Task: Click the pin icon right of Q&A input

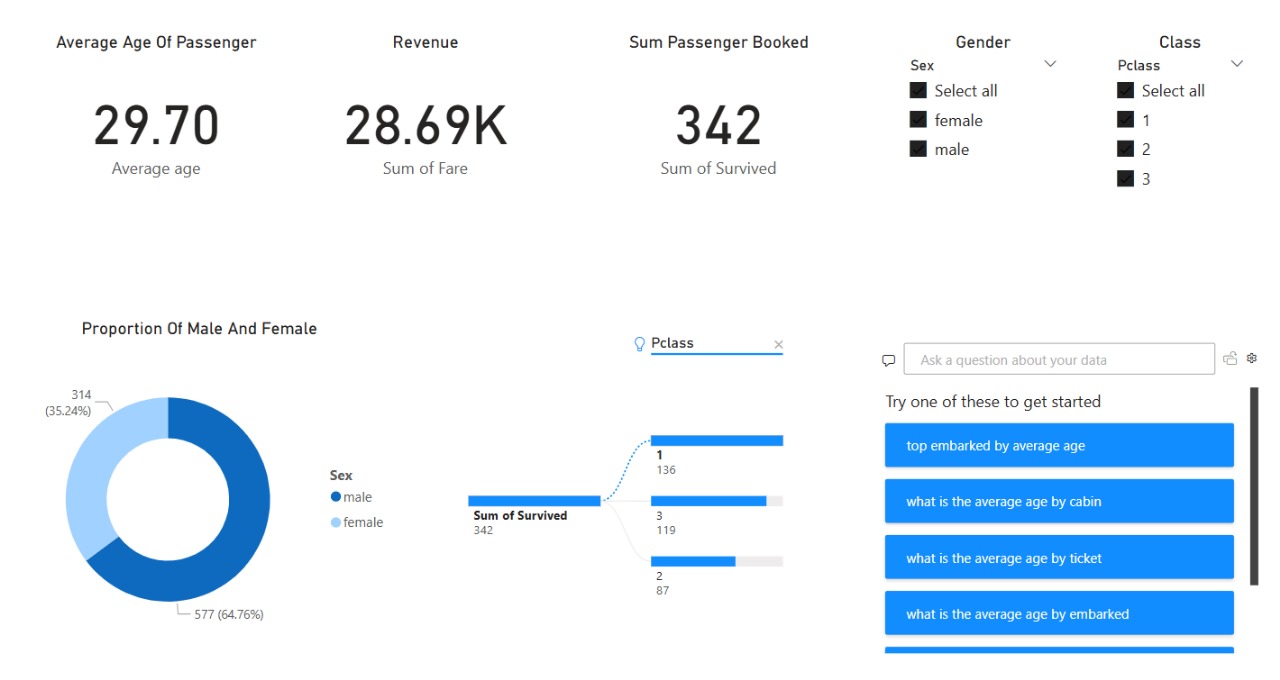Action: (1230, 358)
